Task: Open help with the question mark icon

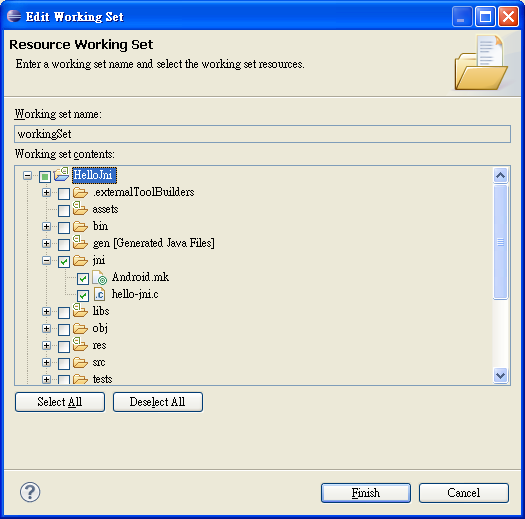Action: click(x=30, y=492)
